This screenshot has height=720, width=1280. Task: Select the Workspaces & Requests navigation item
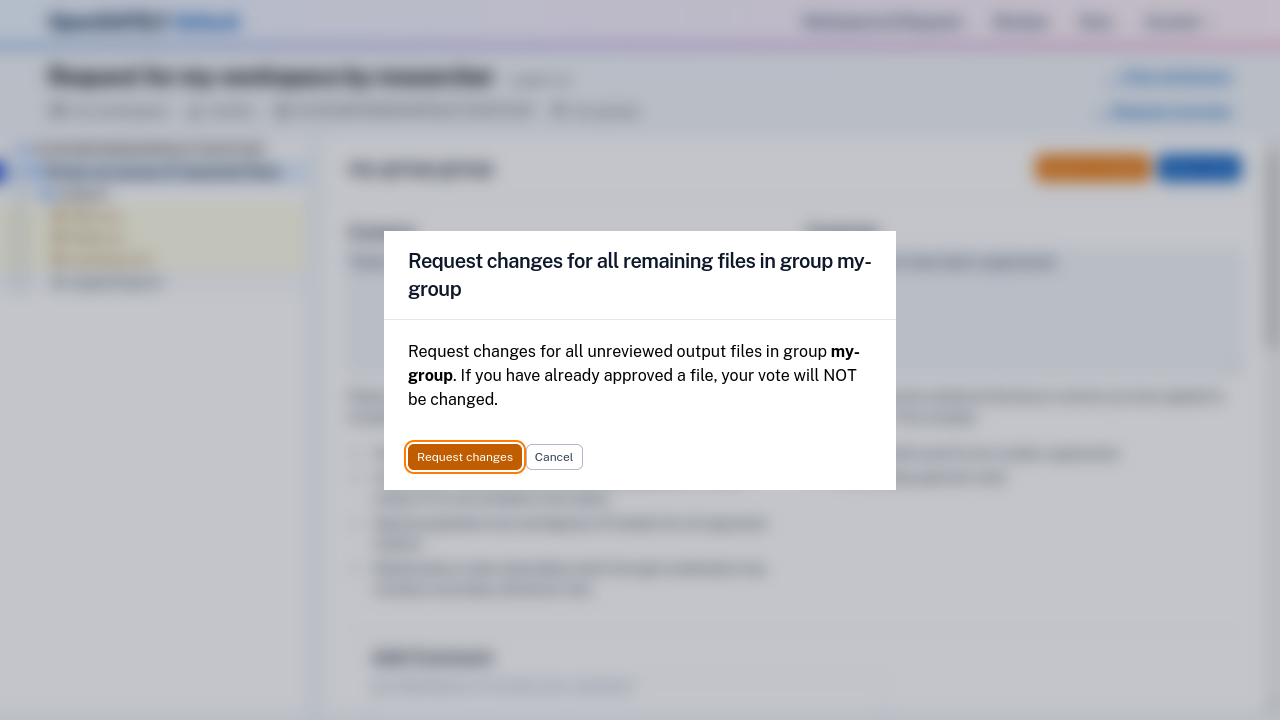(x=882, y=21)
